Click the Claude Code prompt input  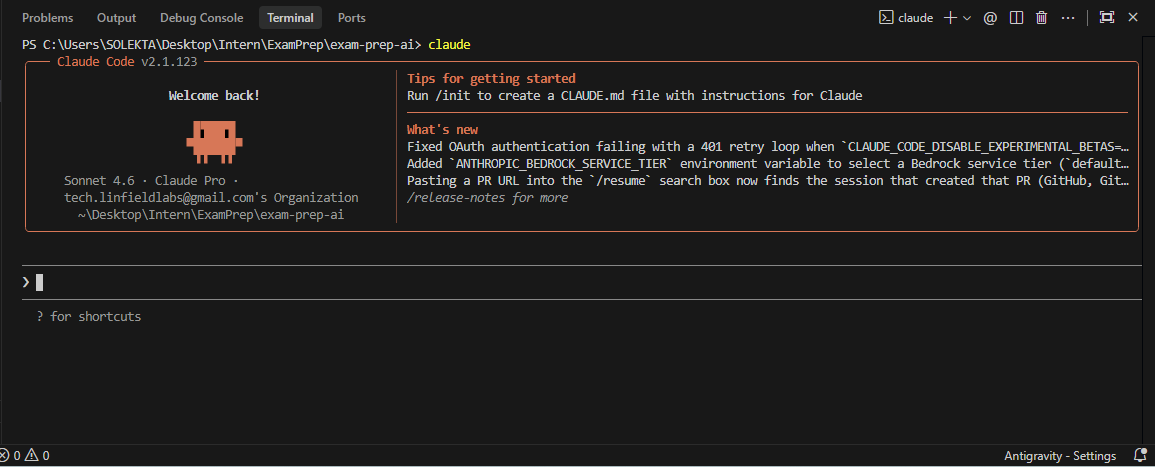[x=582, y=282]
